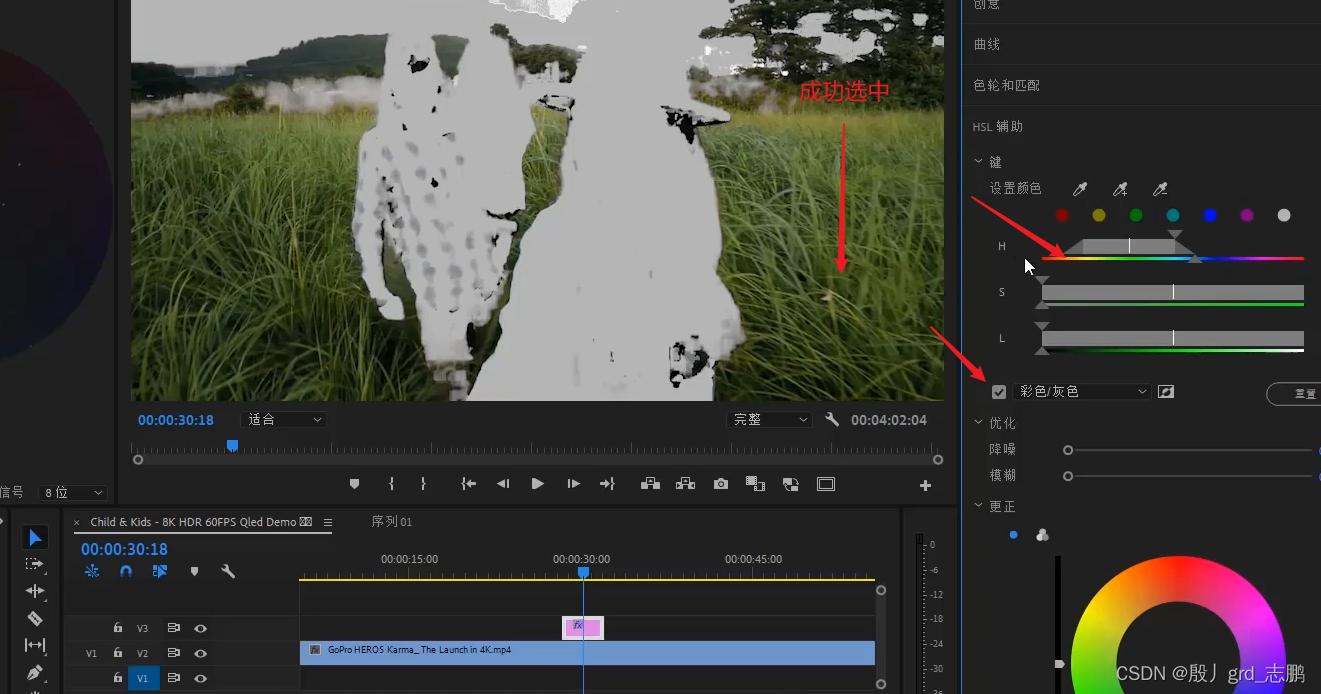Select the single-wheel correction dot
This screenshot has height=694, width=1321.
pyautogui.click(x=1013, y=535)
